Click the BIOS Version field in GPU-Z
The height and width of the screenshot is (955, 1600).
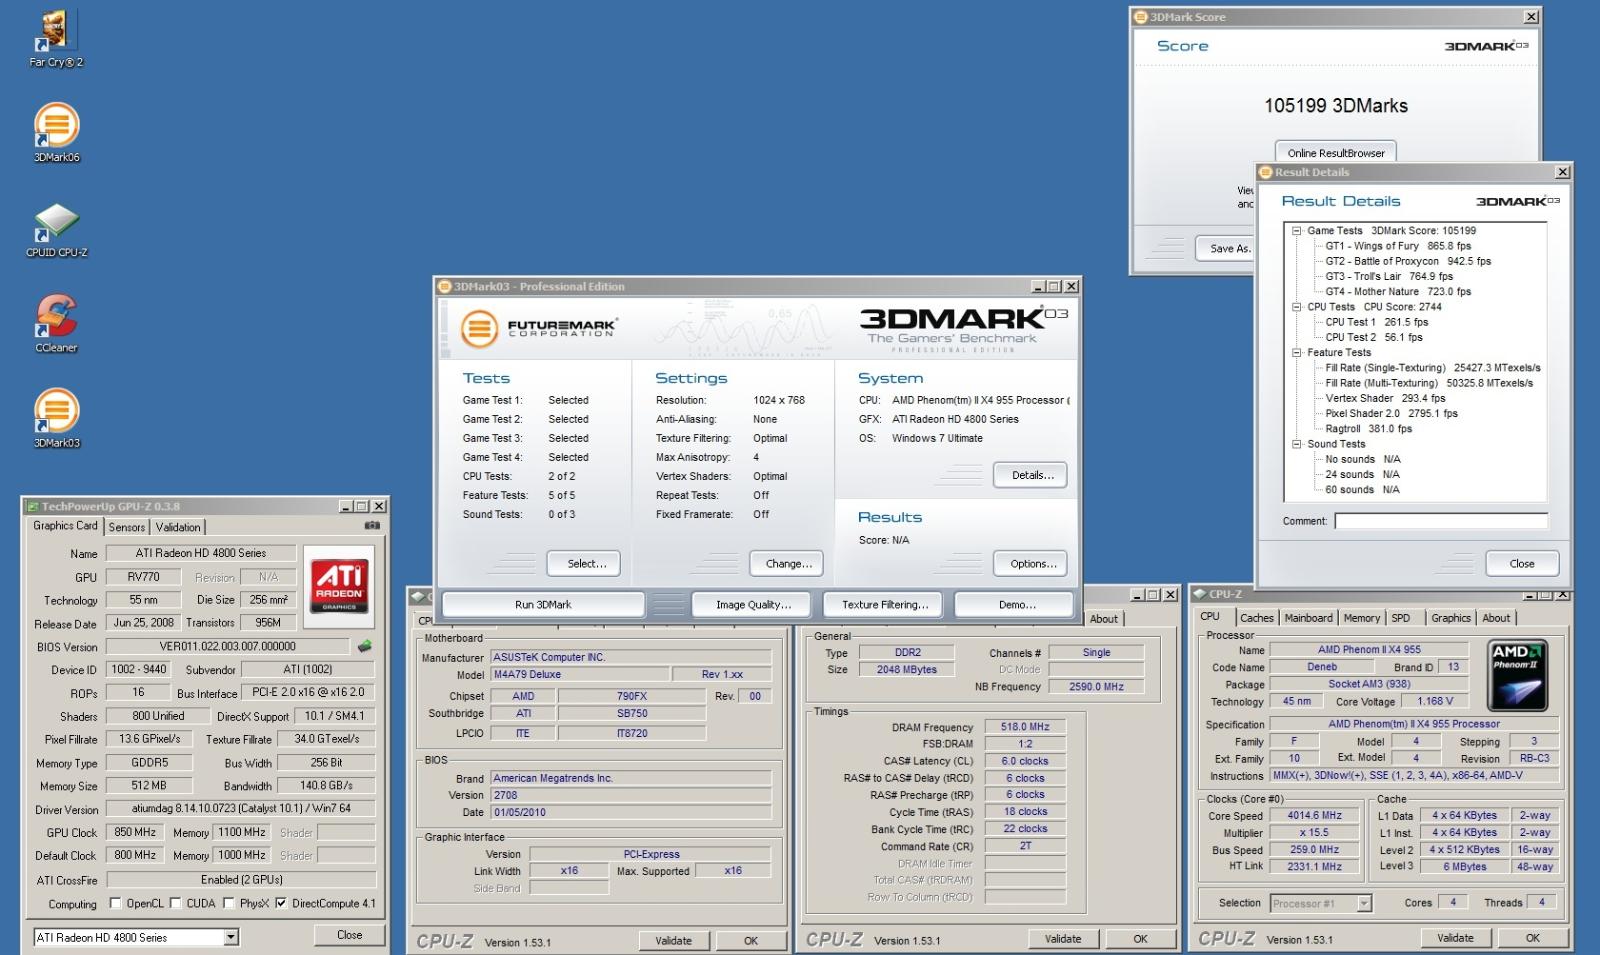tap(227, 646)
